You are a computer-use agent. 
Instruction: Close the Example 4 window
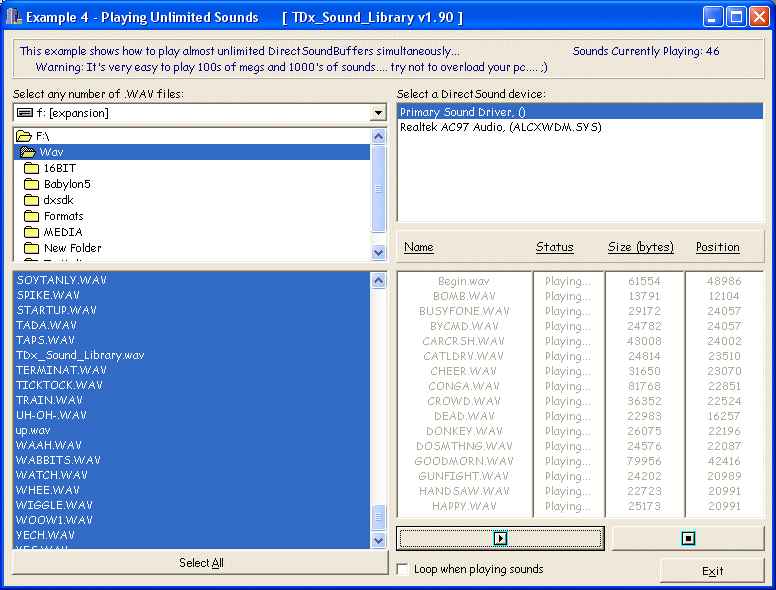[759, 17]
